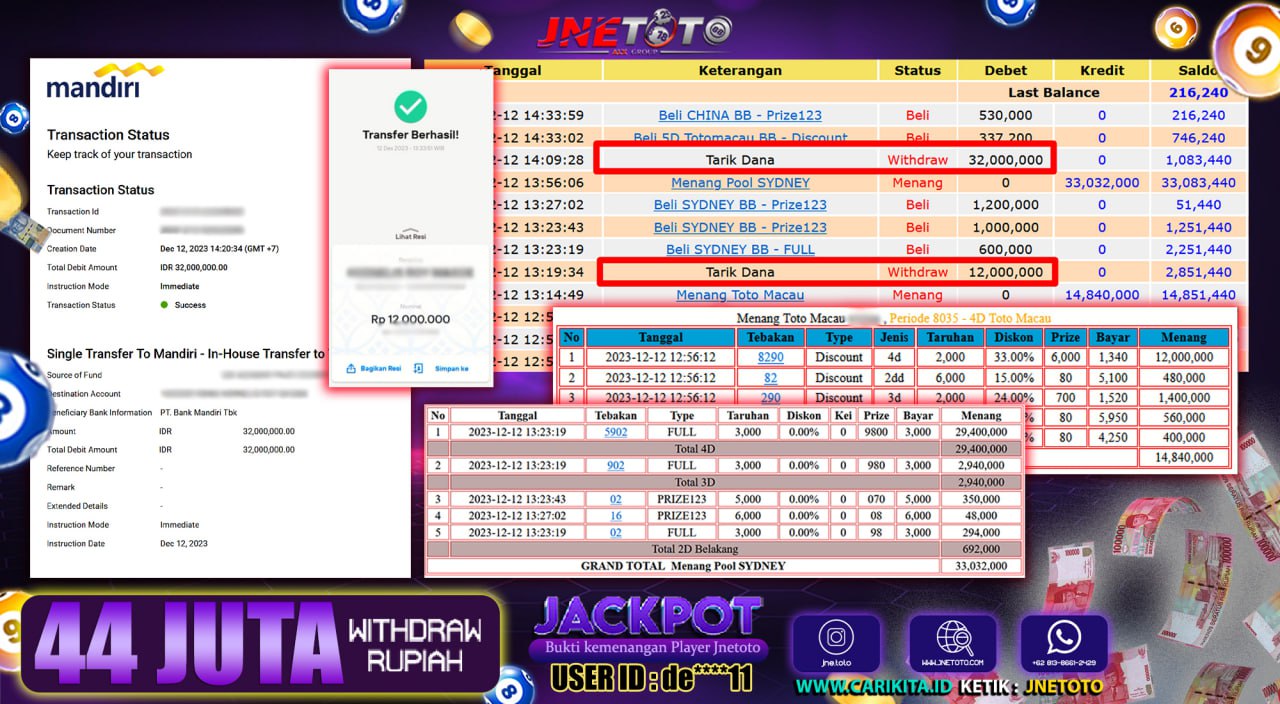Click the Bagikan Resi share icon
This screenshot has width=1280, height=704.
pos(352,369)
